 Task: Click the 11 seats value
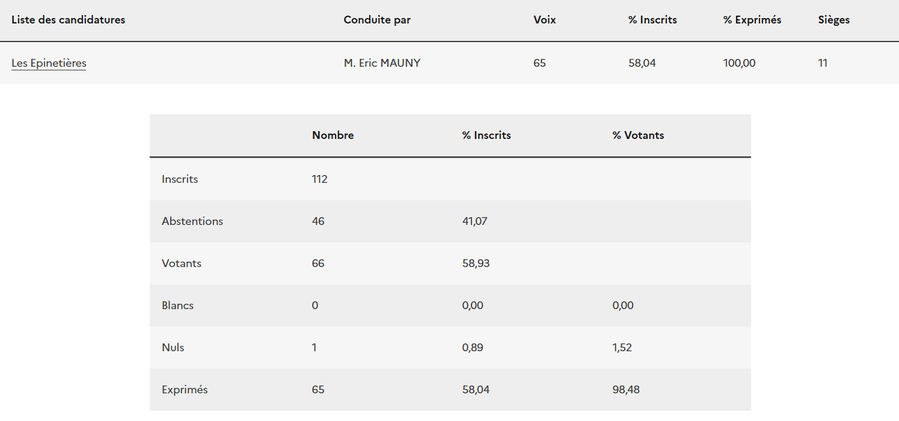[823, 63]
